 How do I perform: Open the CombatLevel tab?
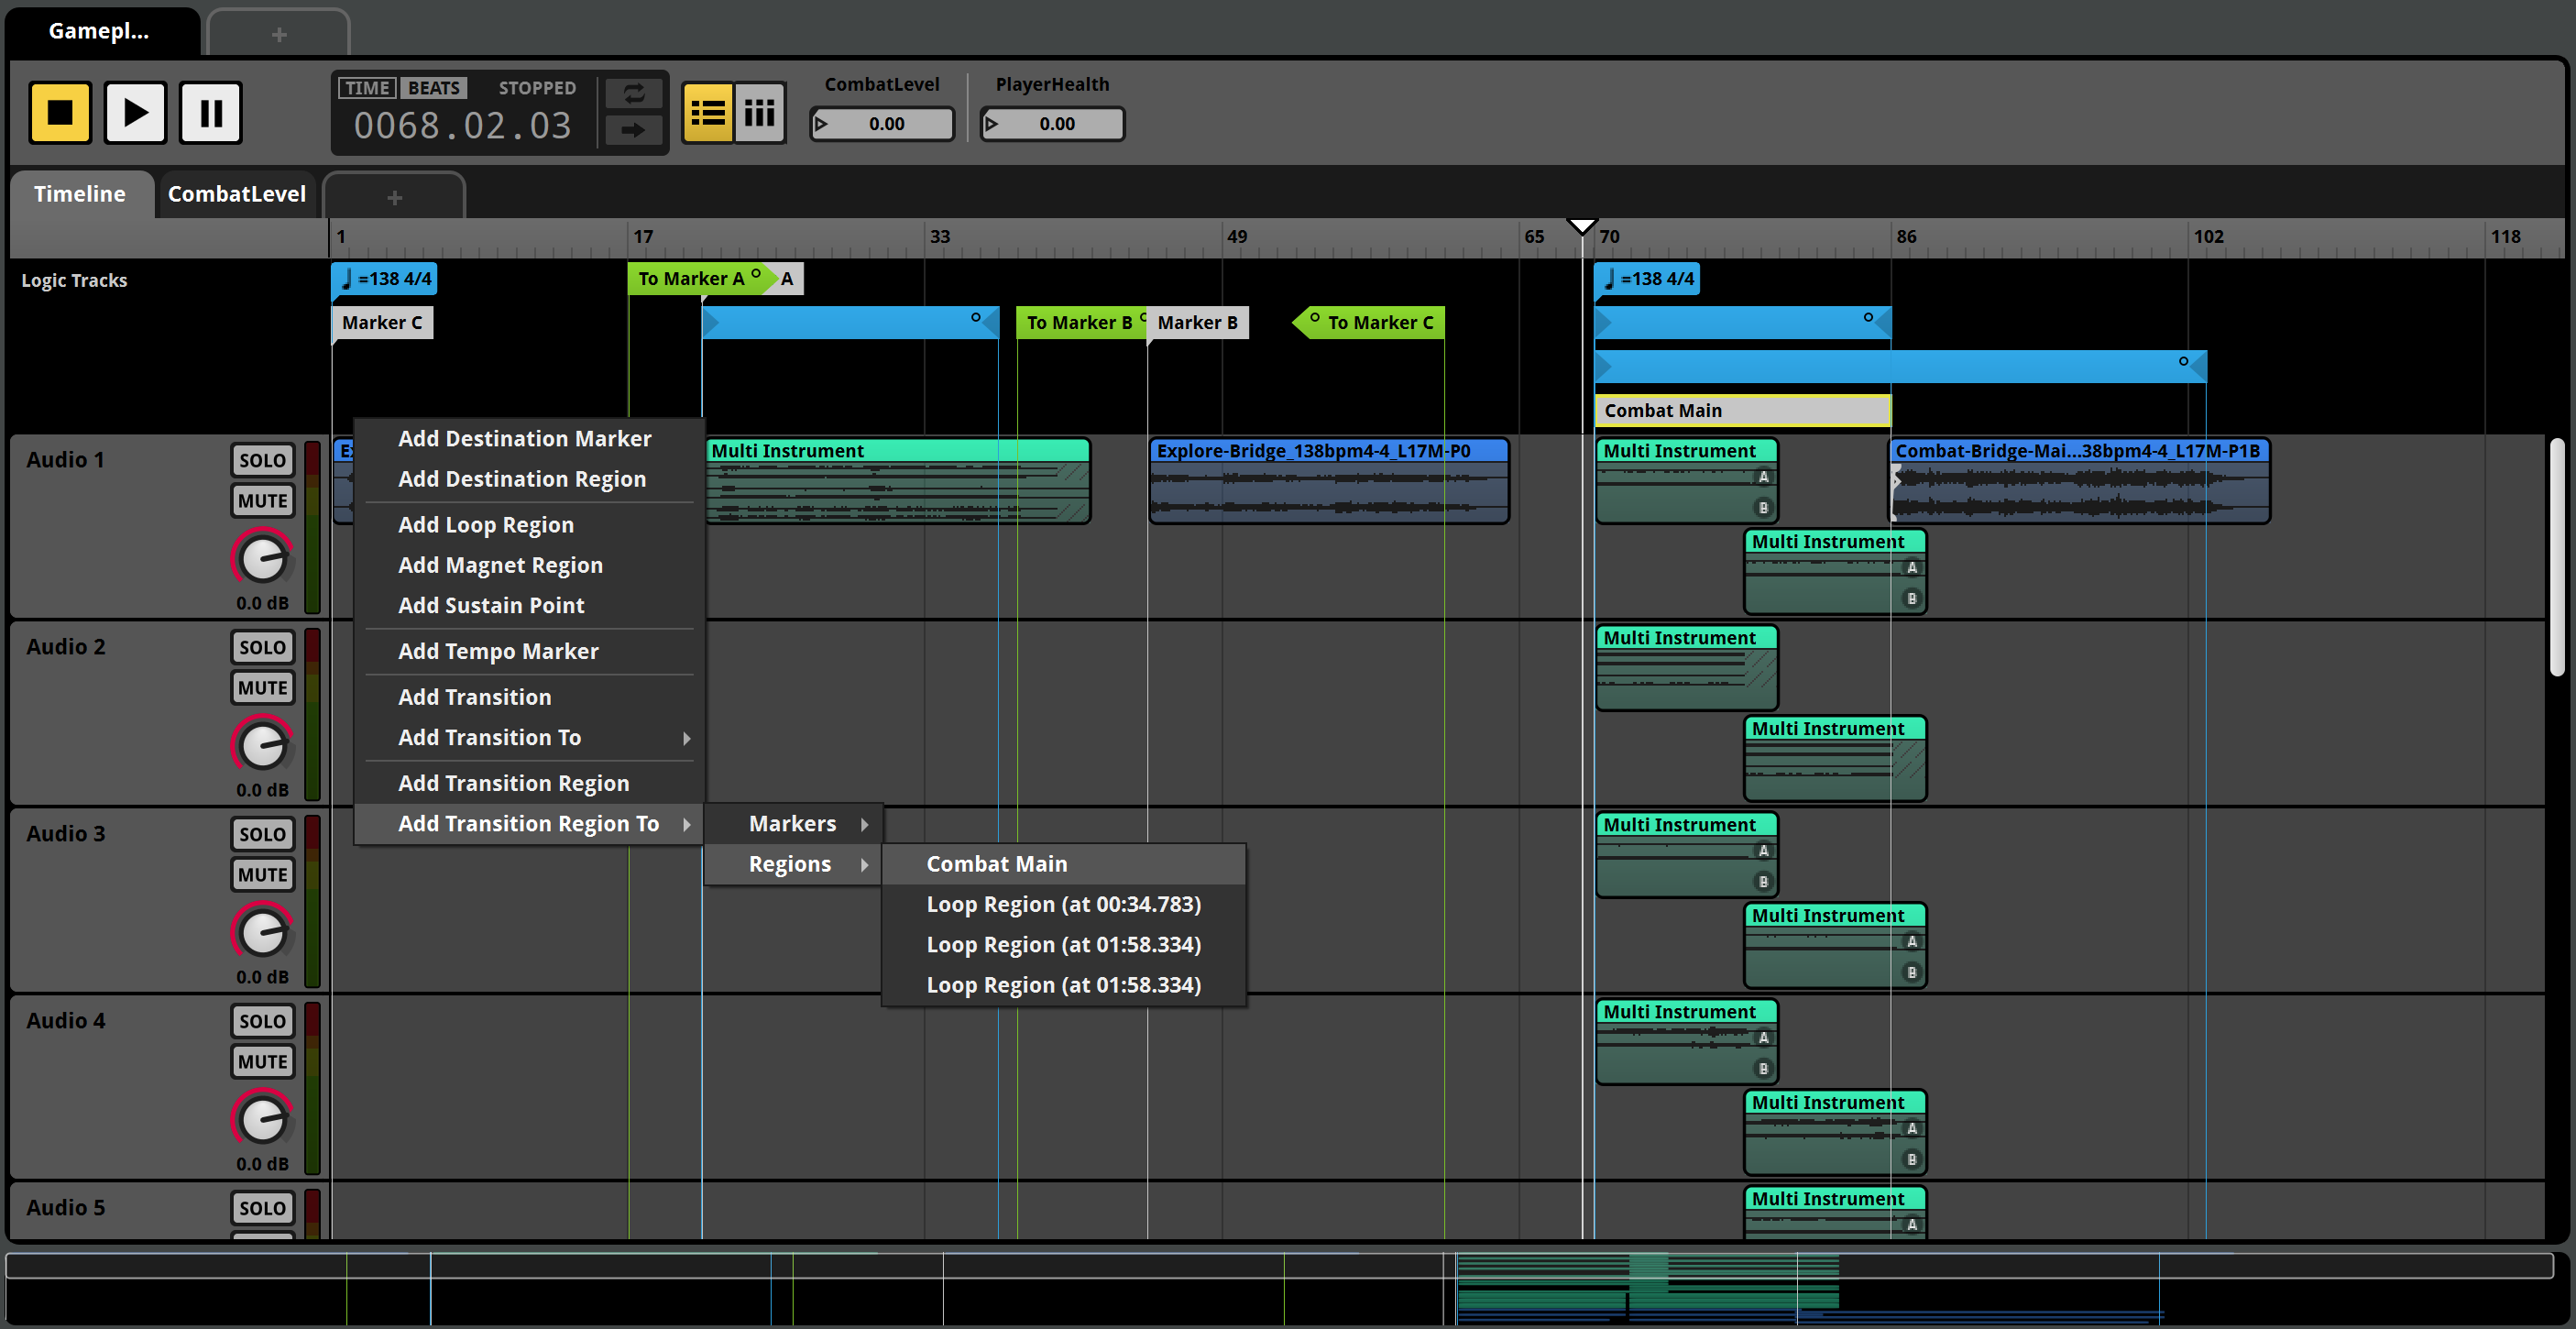pos(237,194)
